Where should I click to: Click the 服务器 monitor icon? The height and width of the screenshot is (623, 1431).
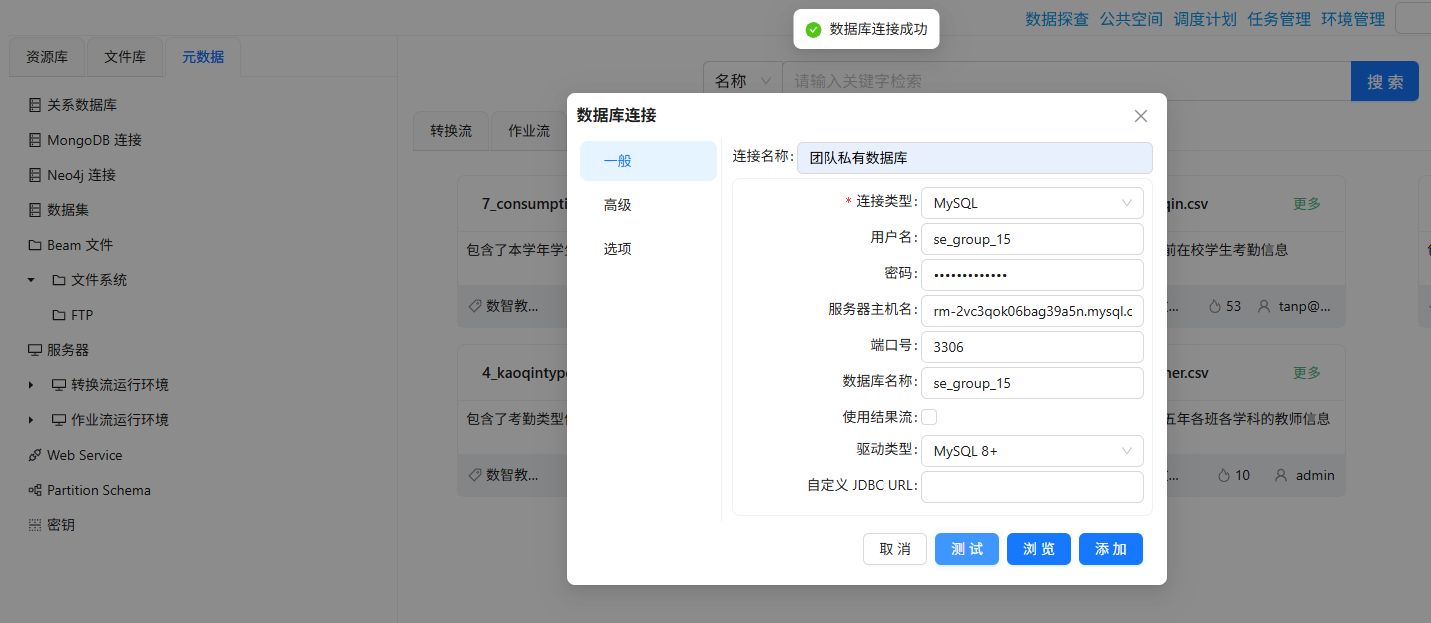click(35, 350)
